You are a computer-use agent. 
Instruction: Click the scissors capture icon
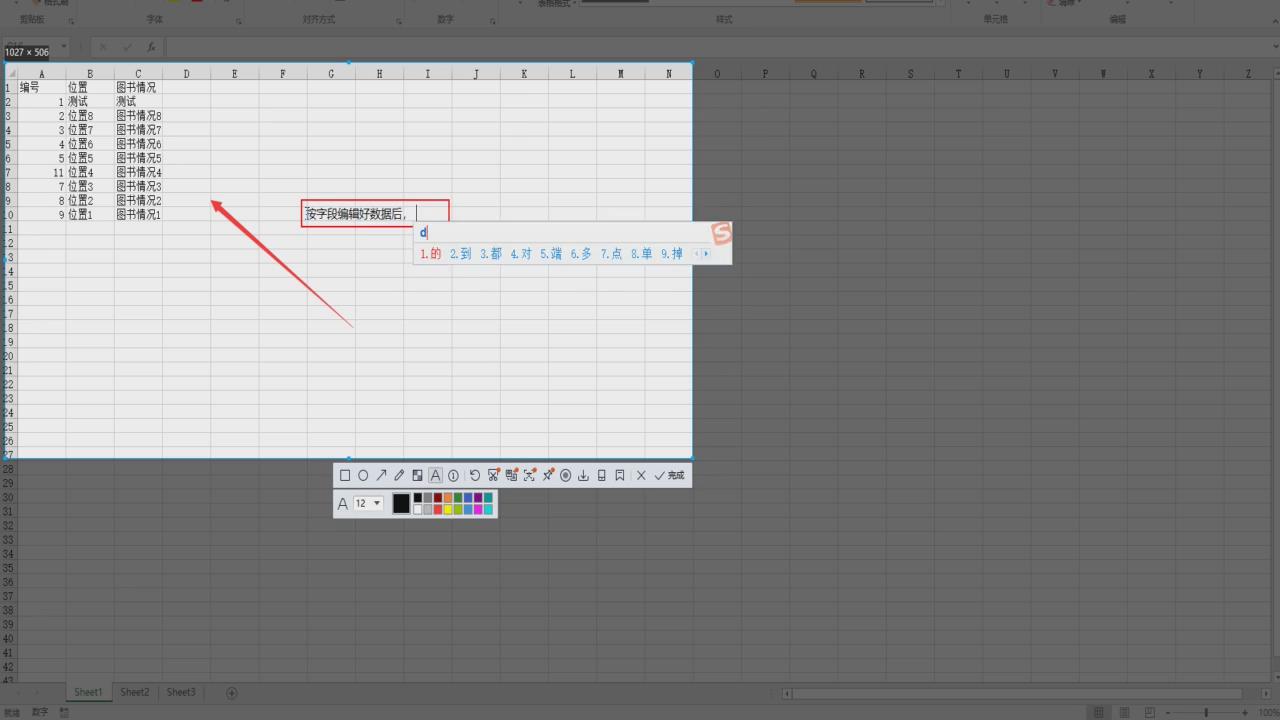tap(493, 475)
